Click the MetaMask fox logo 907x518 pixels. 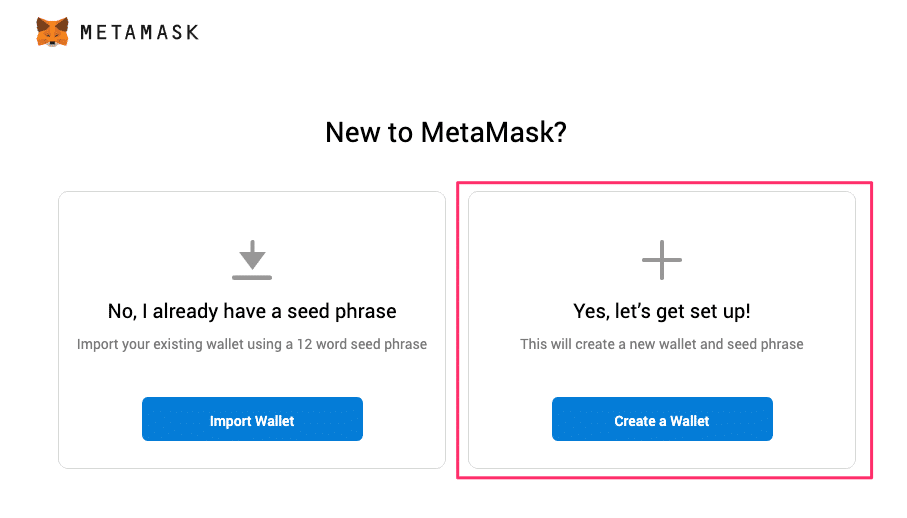pos(52,32)
